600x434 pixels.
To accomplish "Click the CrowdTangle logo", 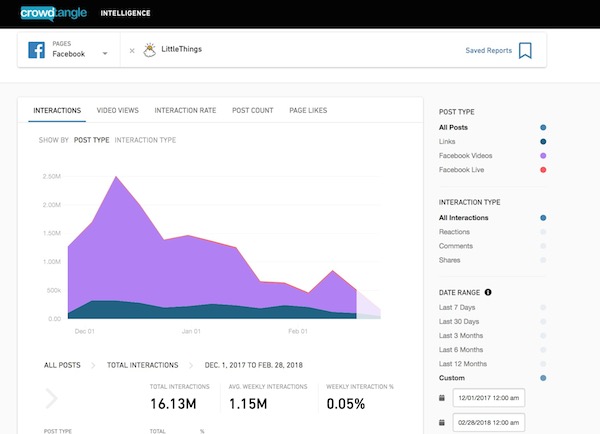I will click(49, 15).
